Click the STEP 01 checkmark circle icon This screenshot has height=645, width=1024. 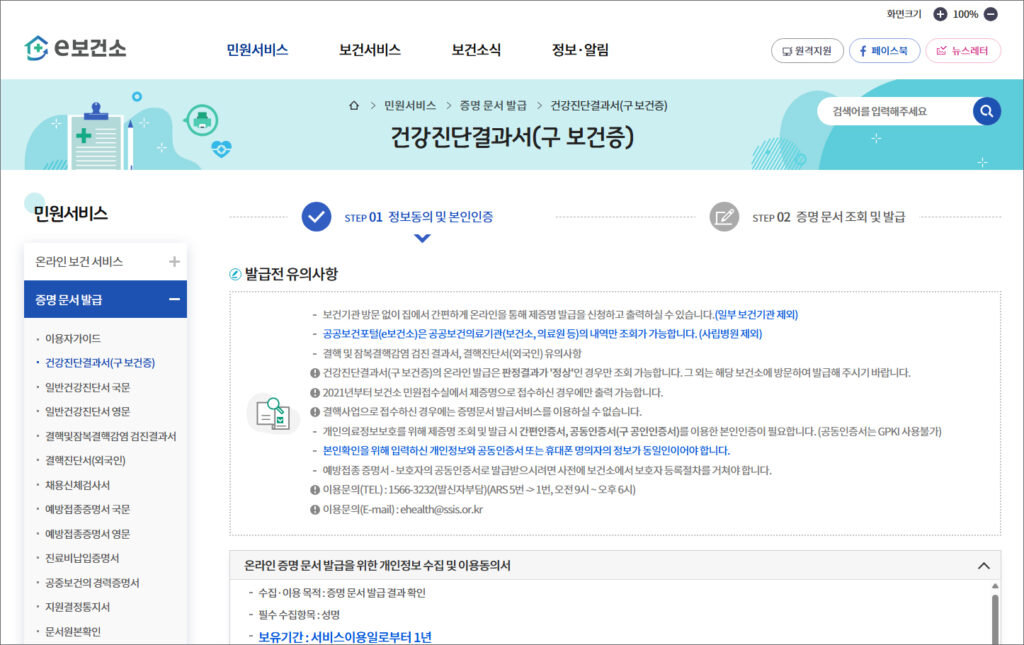(x=316, y=216)
